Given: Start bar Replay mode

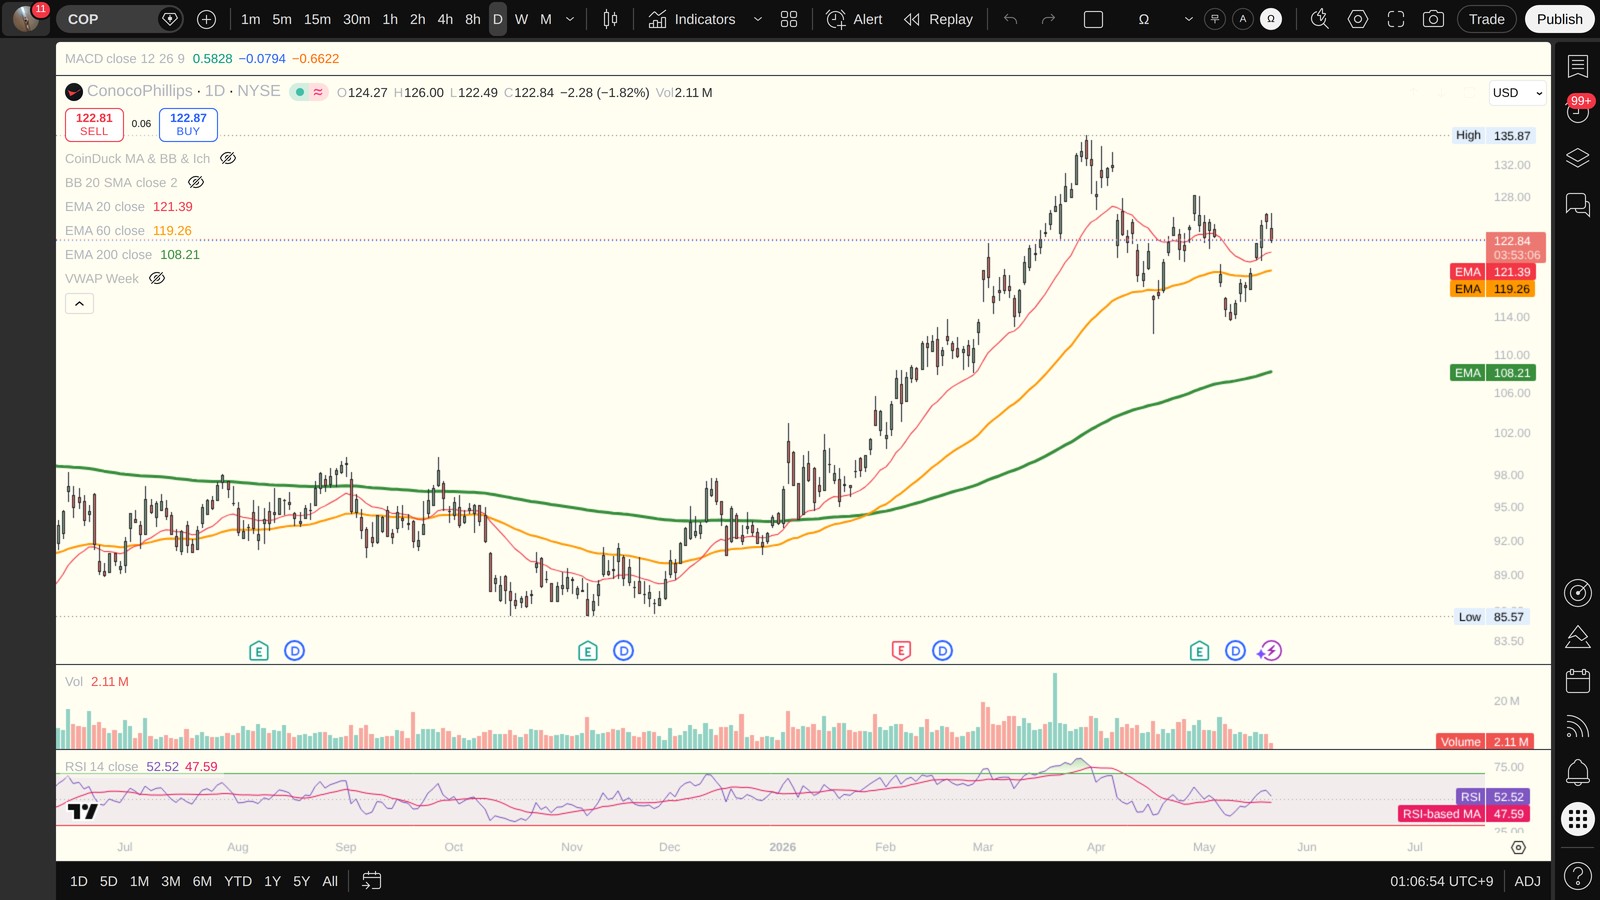Looking at the screenshot, I should coord(938,19).
